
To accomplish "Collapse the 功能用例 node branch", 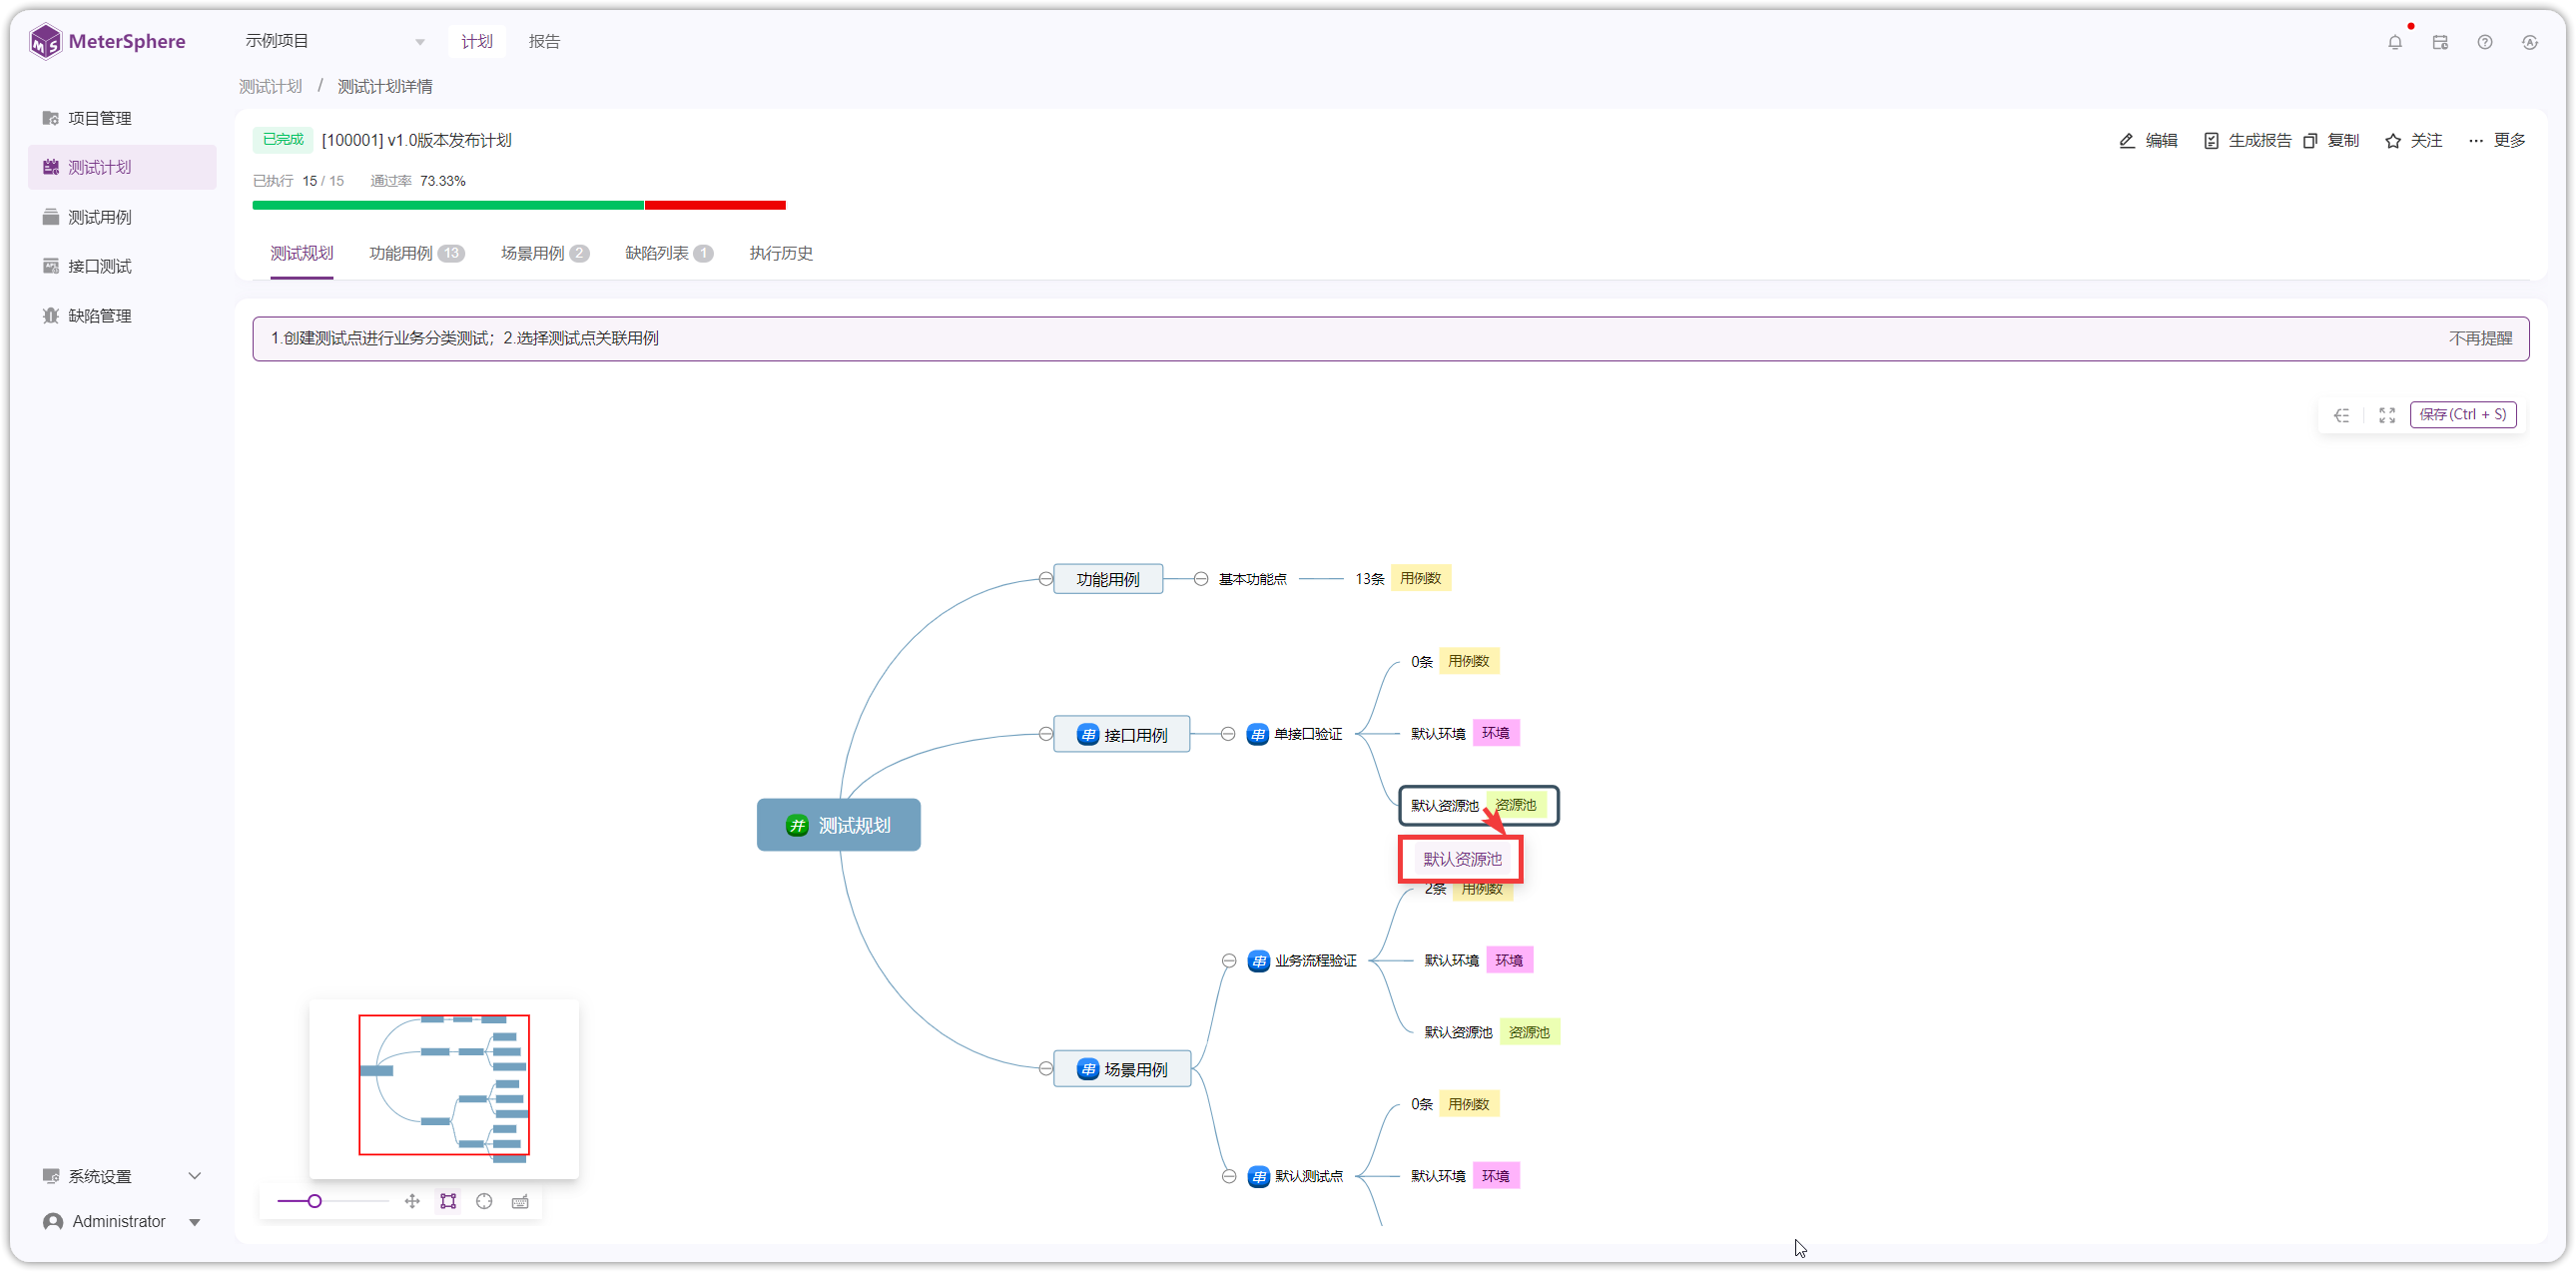I will (x=1045, y=579).
